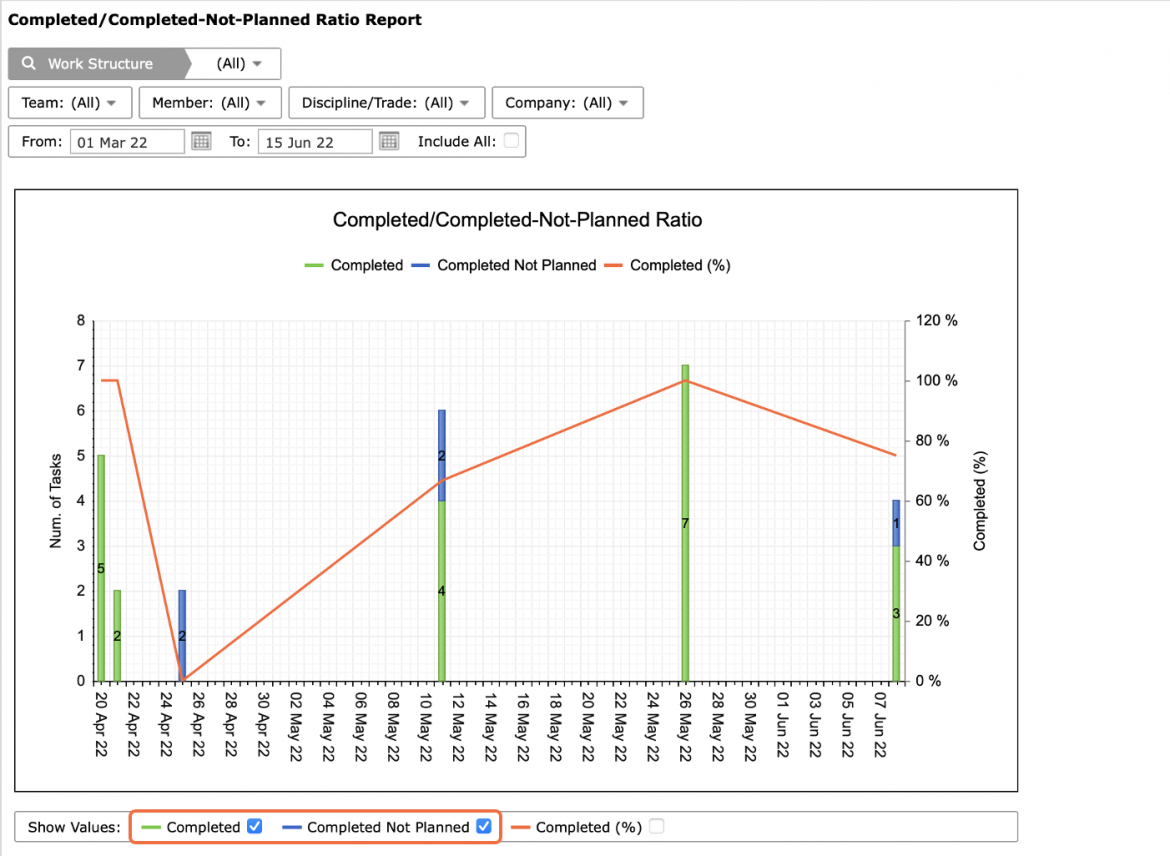
Task: Open the From date calendar picker
Action: (201, 141)
